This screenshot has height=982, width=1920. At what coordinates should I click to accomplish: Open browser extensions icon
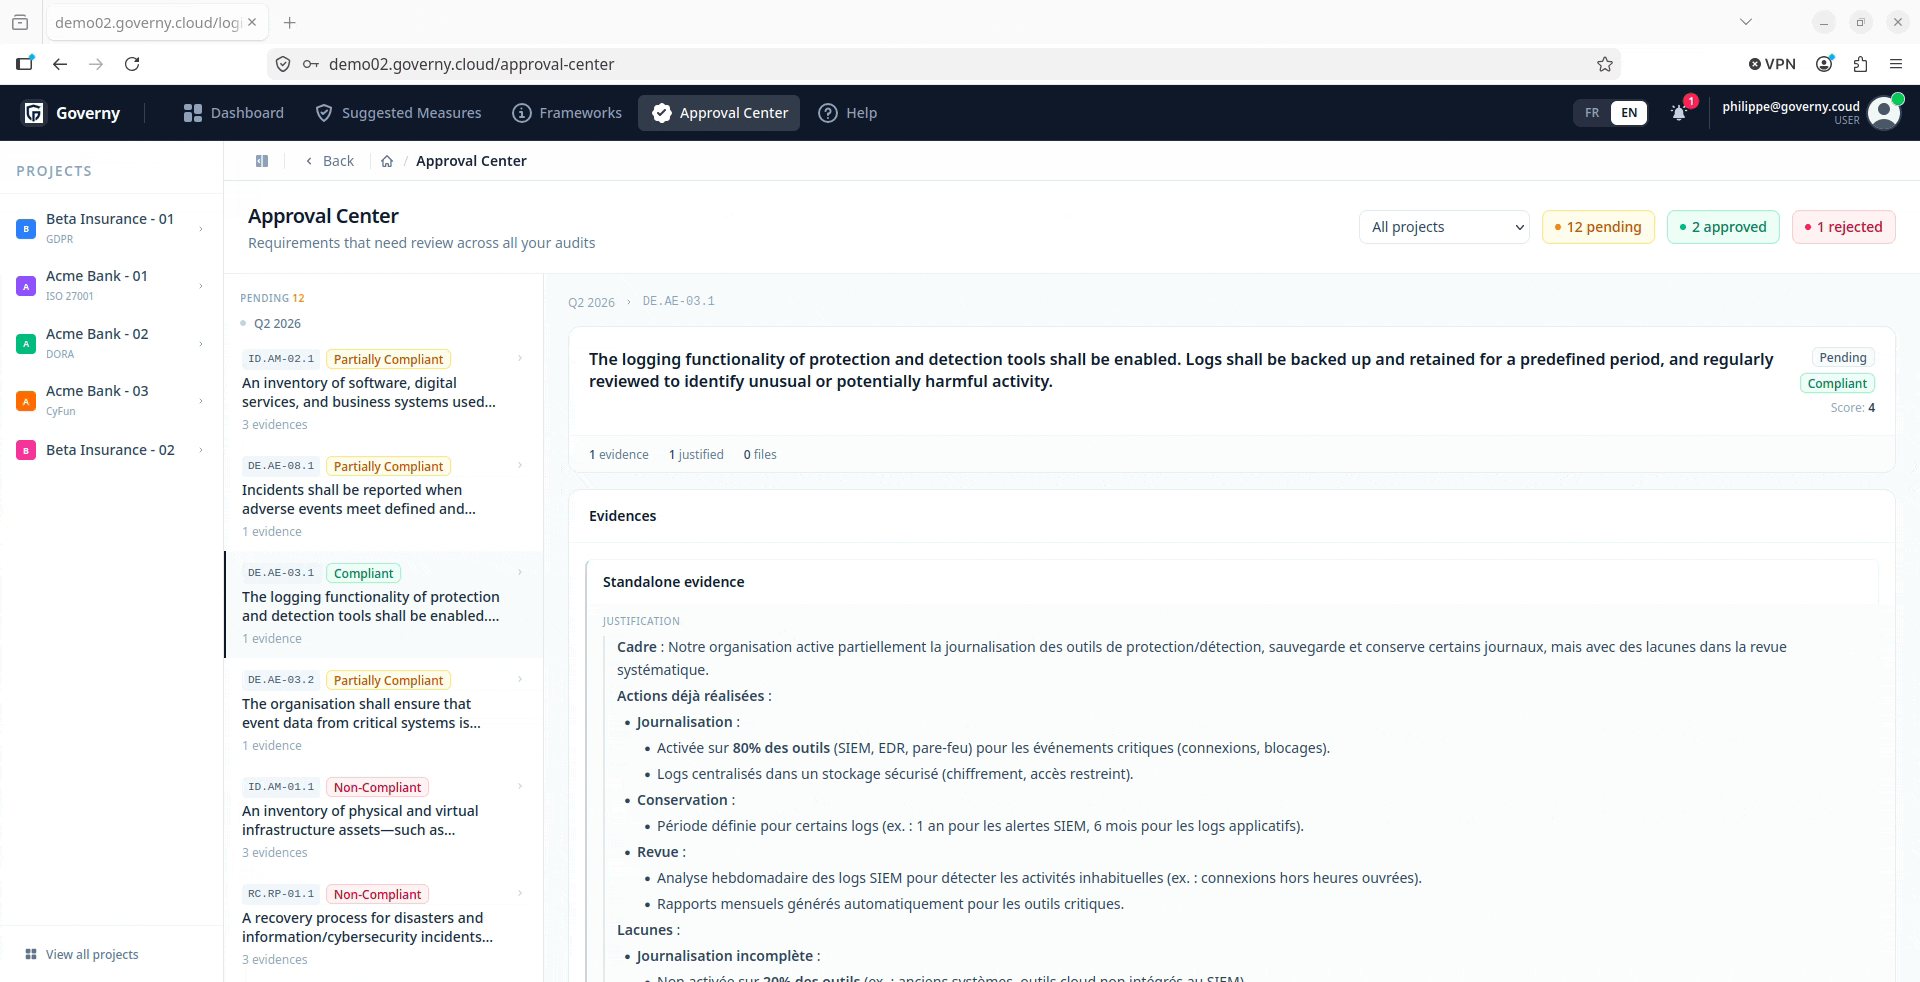point(1860,64)
